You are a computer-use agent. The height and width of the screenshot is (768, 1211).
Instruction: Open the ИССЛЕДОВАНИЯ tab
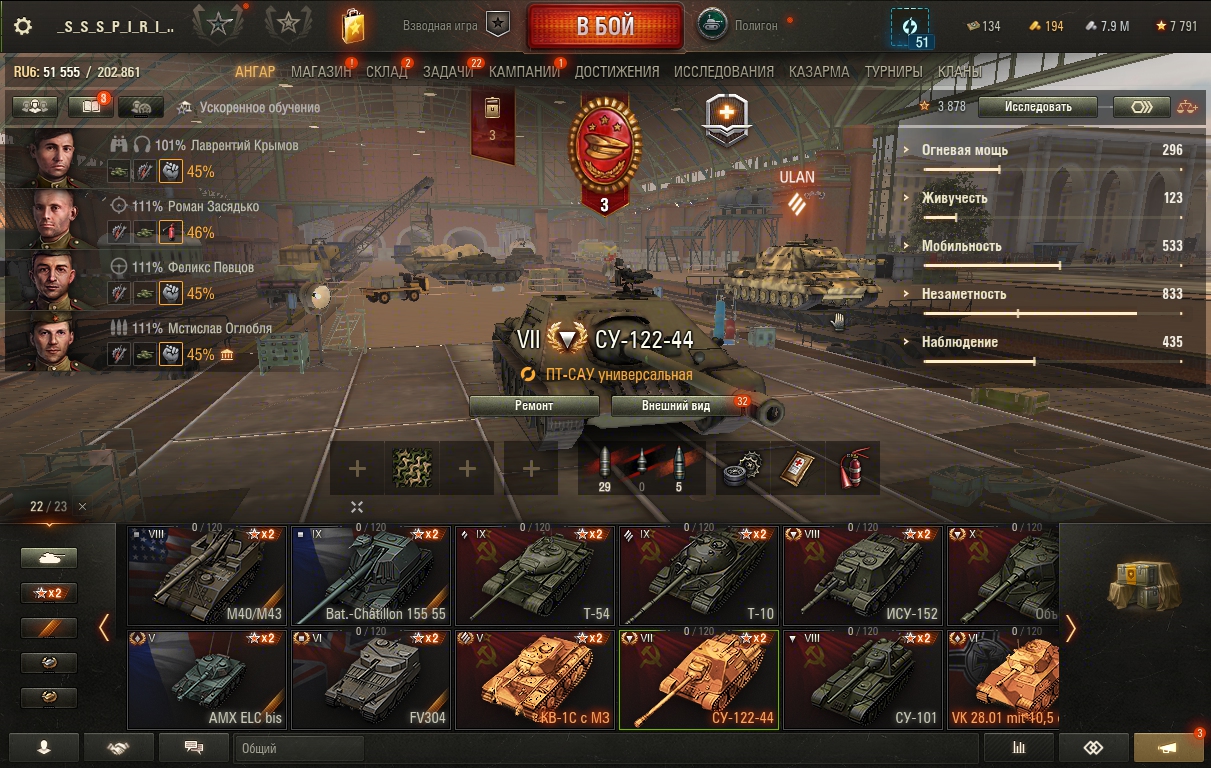[724, 72]
